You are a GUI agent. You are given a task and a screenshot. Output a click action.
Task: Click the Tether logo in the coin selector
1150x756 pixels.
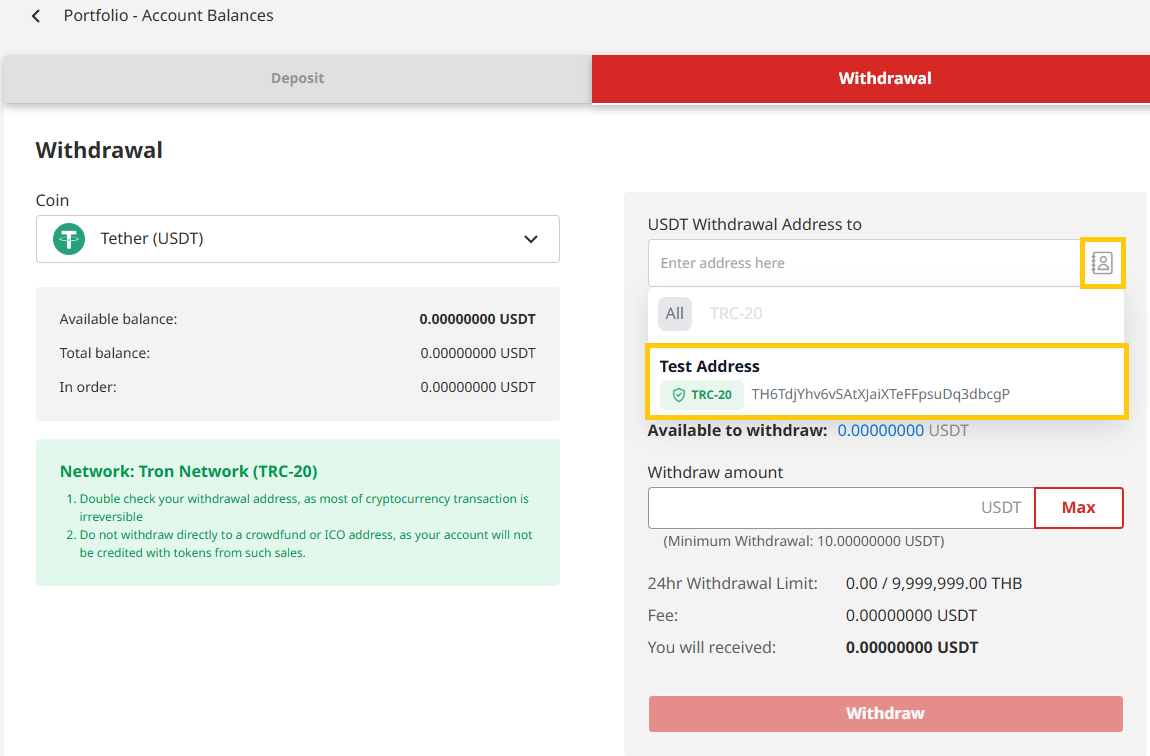pos(69,239)
